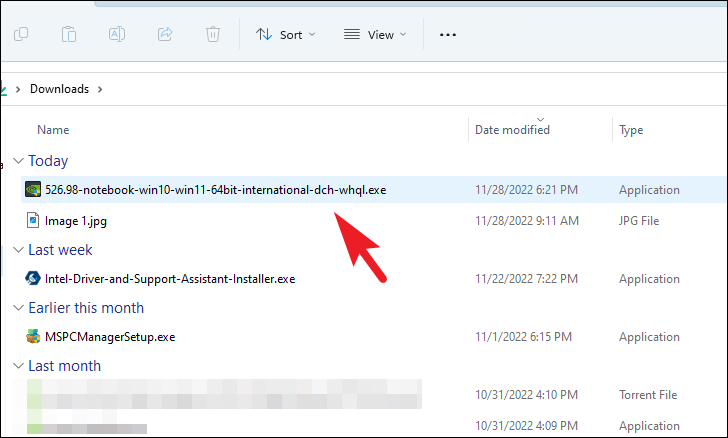
Task: Click the Copy icon in toolbar
Action: coord(21,34)
